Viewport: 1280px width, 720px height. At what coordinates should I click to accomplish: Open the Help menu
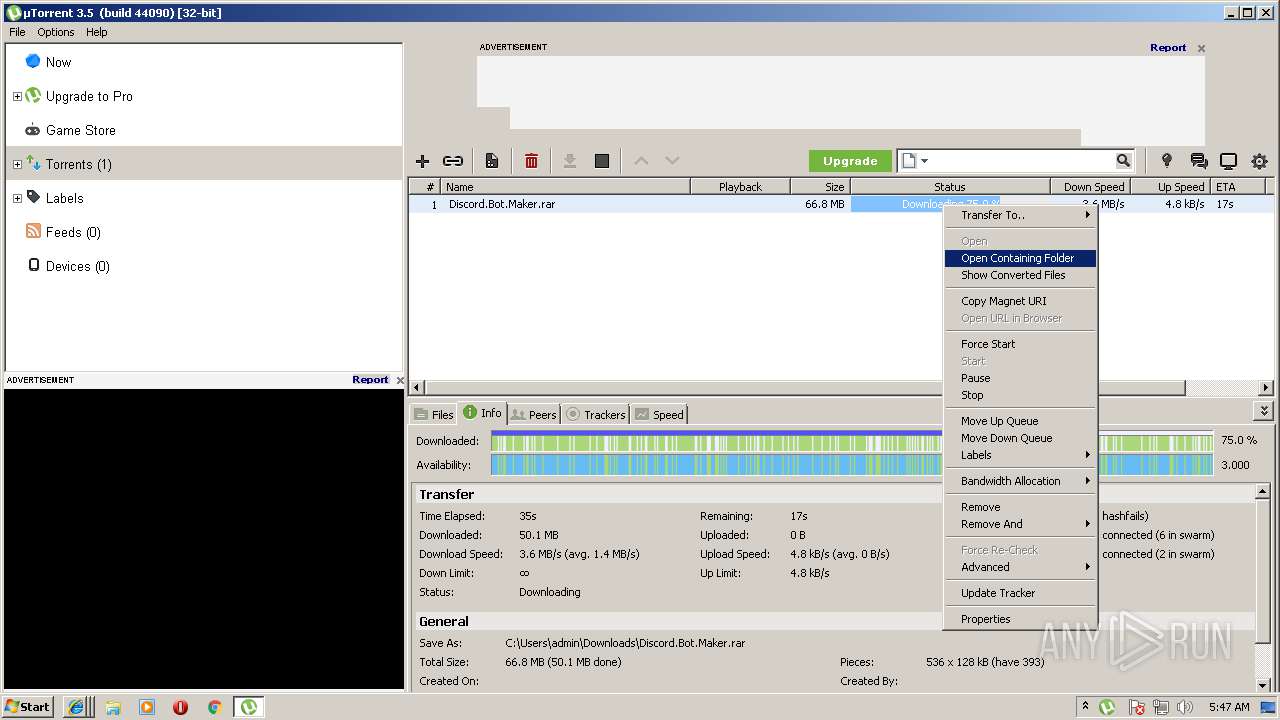pyautogui.click(x=96, y=32)
